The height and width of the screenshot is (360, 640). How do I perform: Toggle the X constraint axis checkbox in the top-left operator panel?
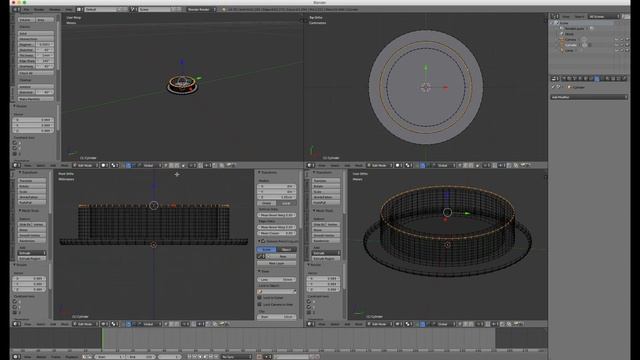[x=15, y=143]
